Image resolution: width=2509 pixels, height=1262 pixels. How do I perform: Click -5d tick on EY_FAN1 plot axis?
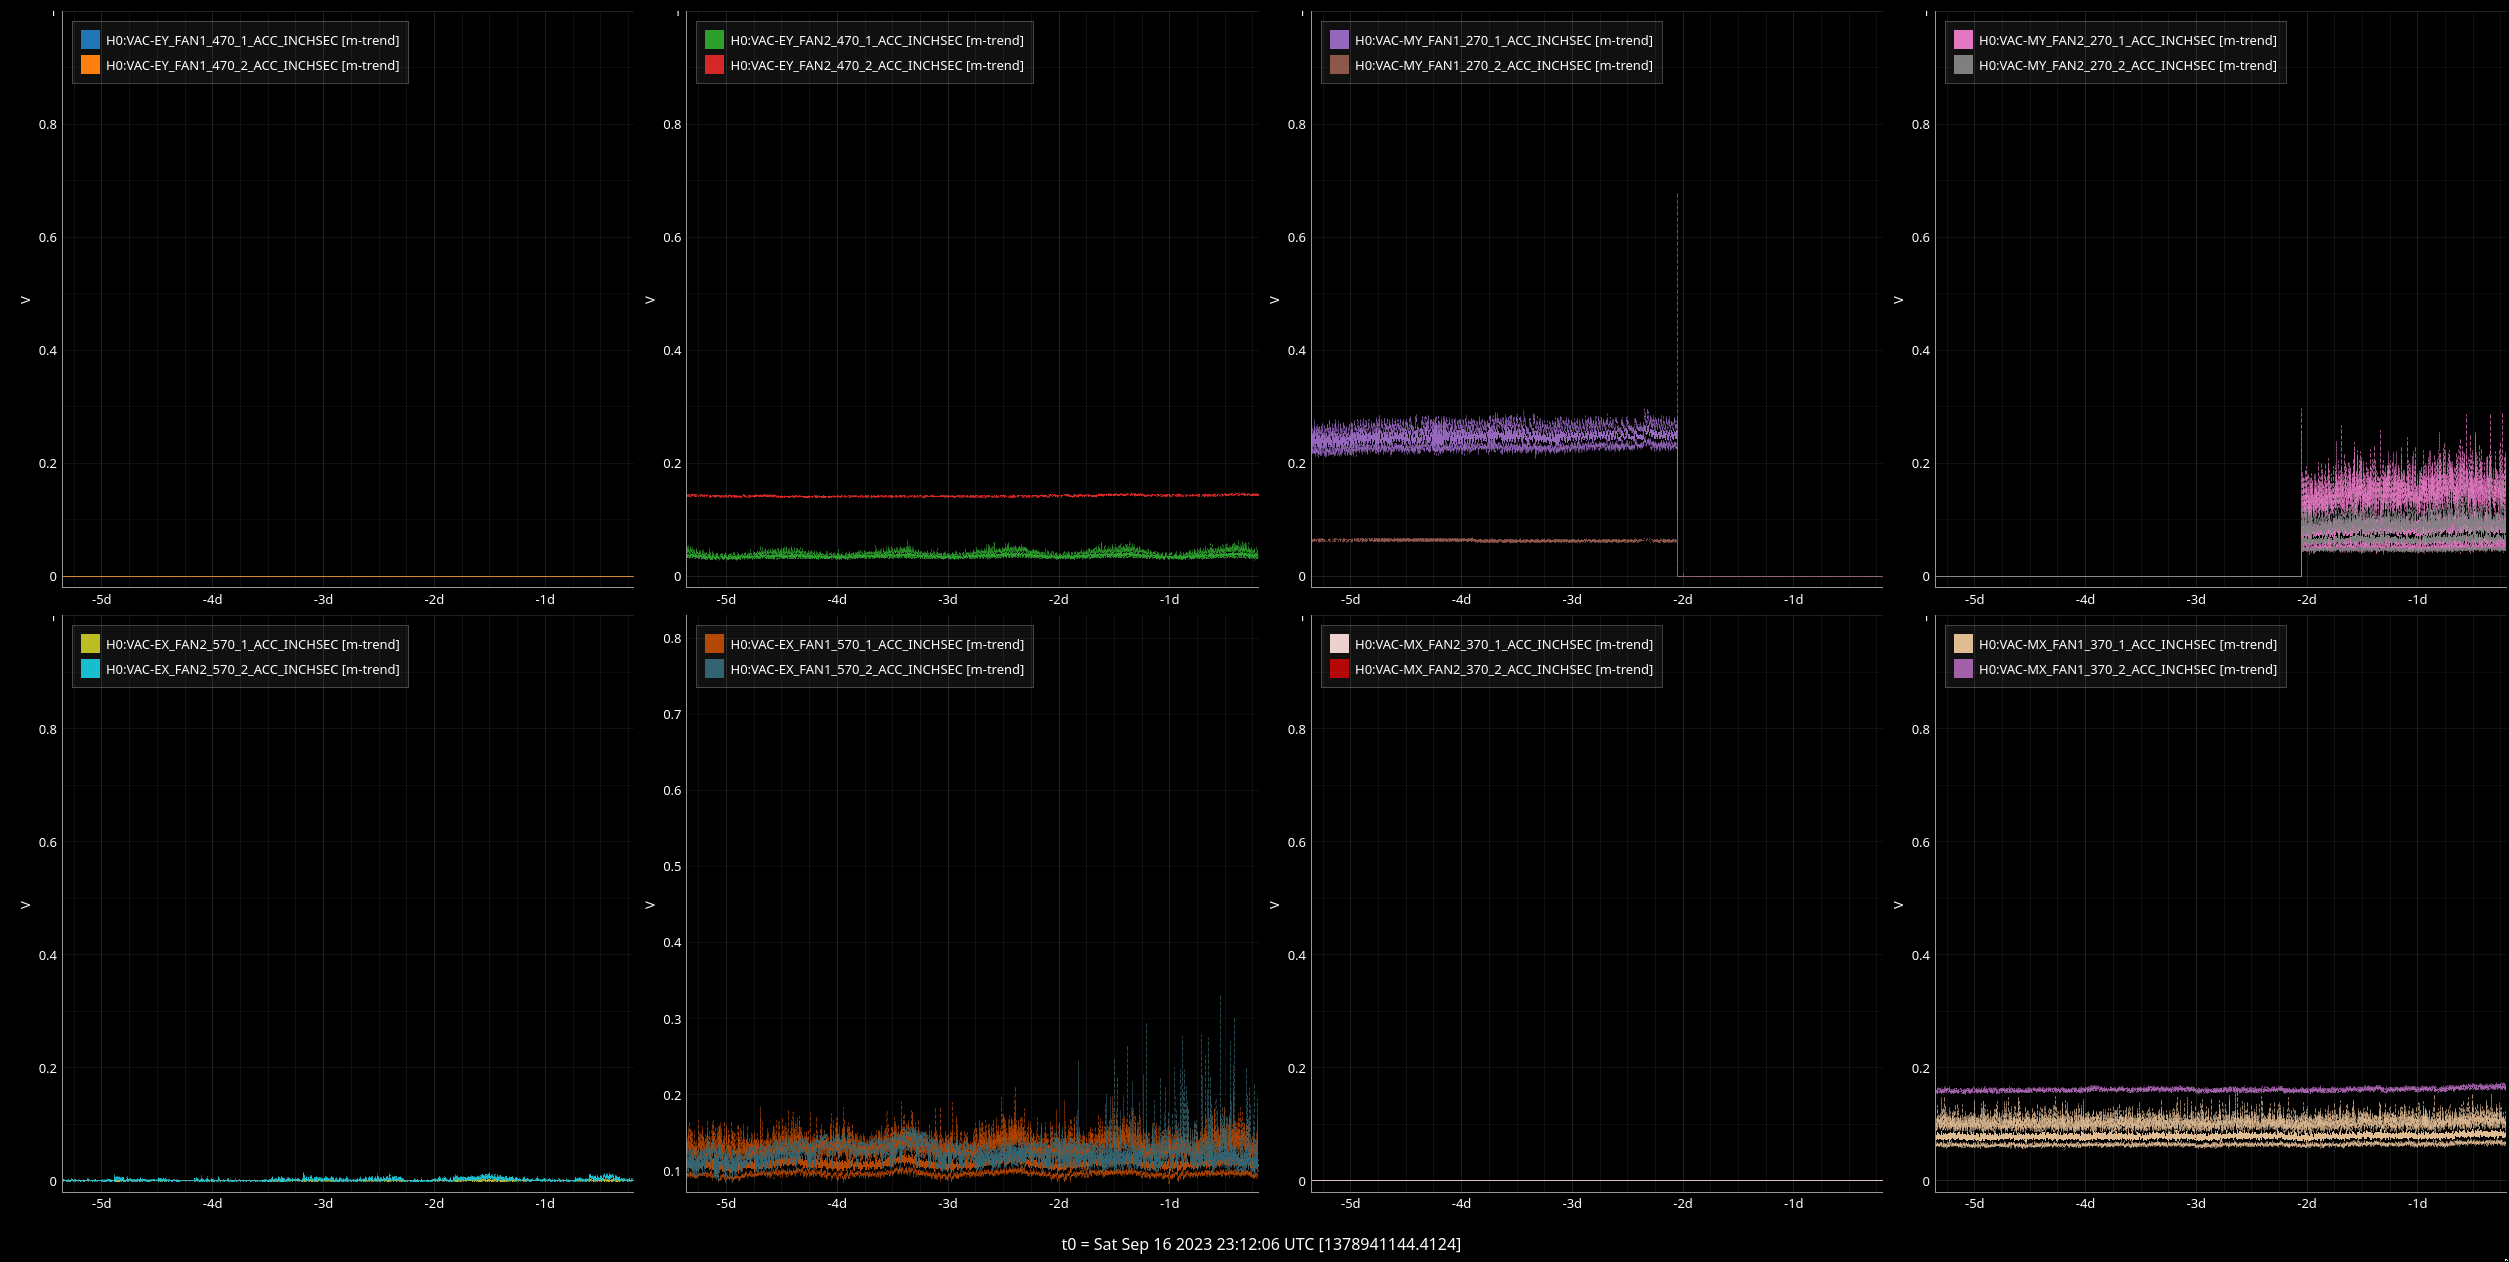click(102, 600)
